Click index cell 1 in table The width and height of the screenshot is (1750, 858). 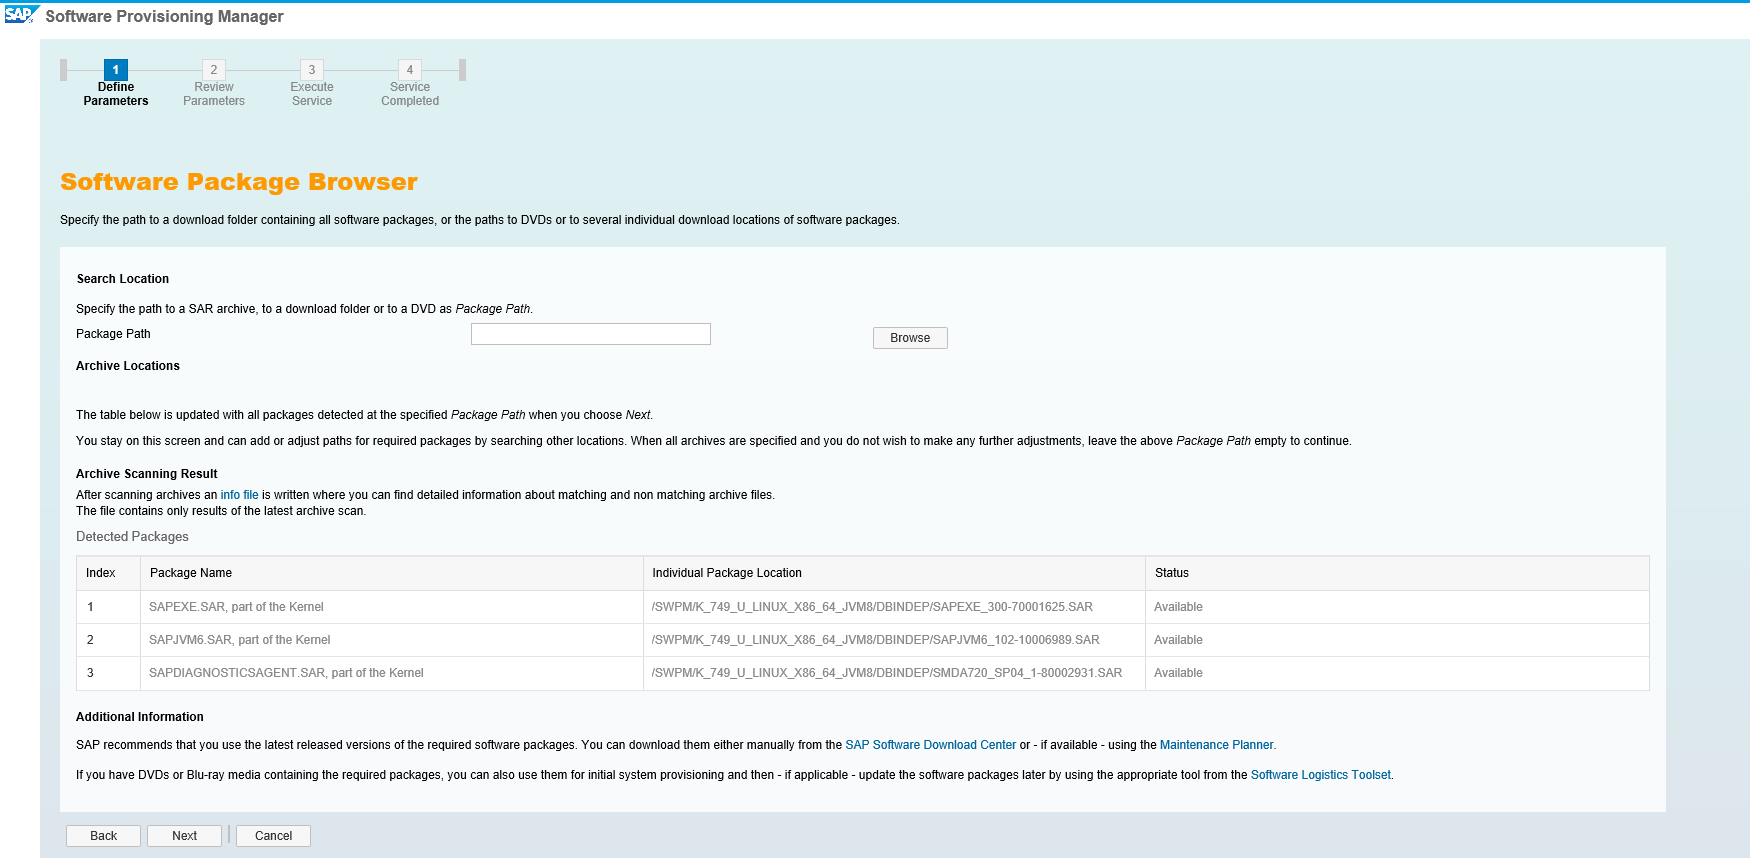click(x=109, y=607)
